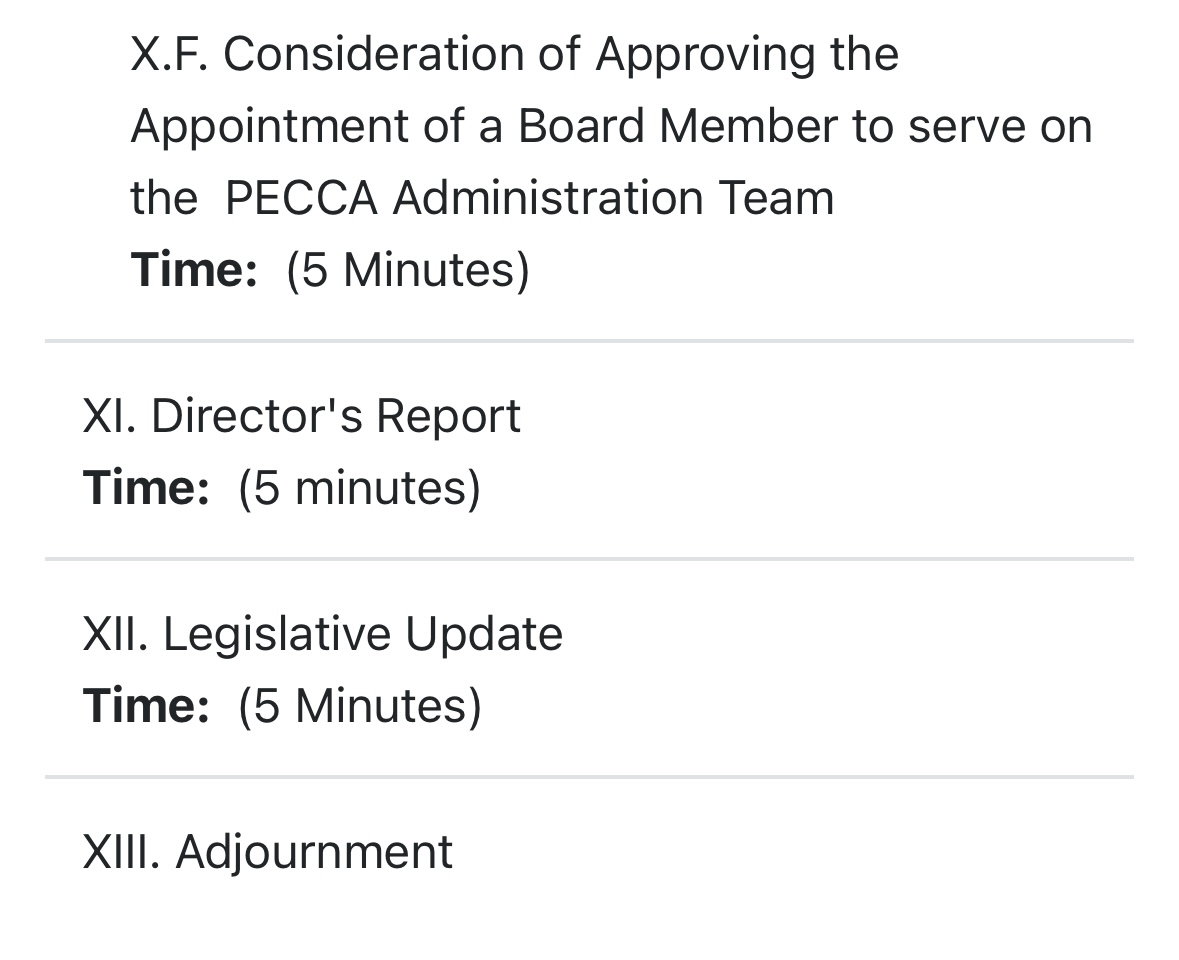Viewport: 1179px width, 960px height.
Task: Click the Time label under item X.F.
Action: (194, 270)
